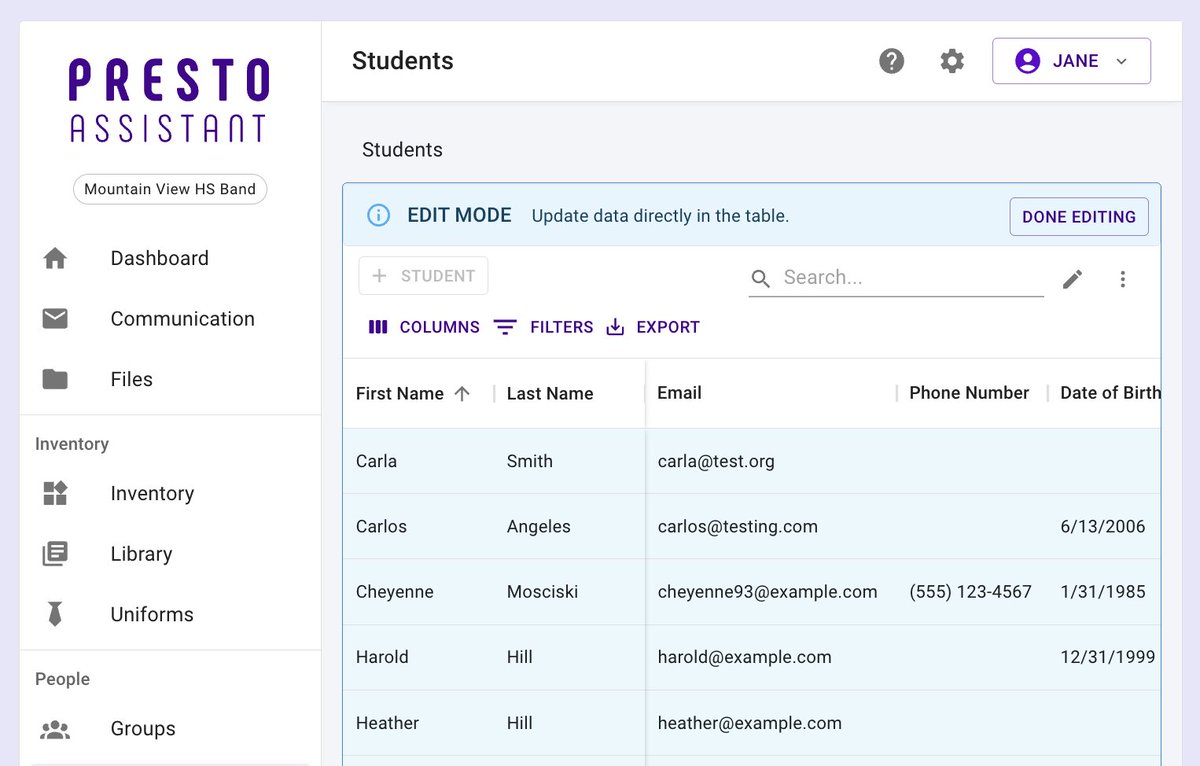The image size is (1200, 766).
Task: Click the Edit Mode info icon
Action: tap(378, 215)
